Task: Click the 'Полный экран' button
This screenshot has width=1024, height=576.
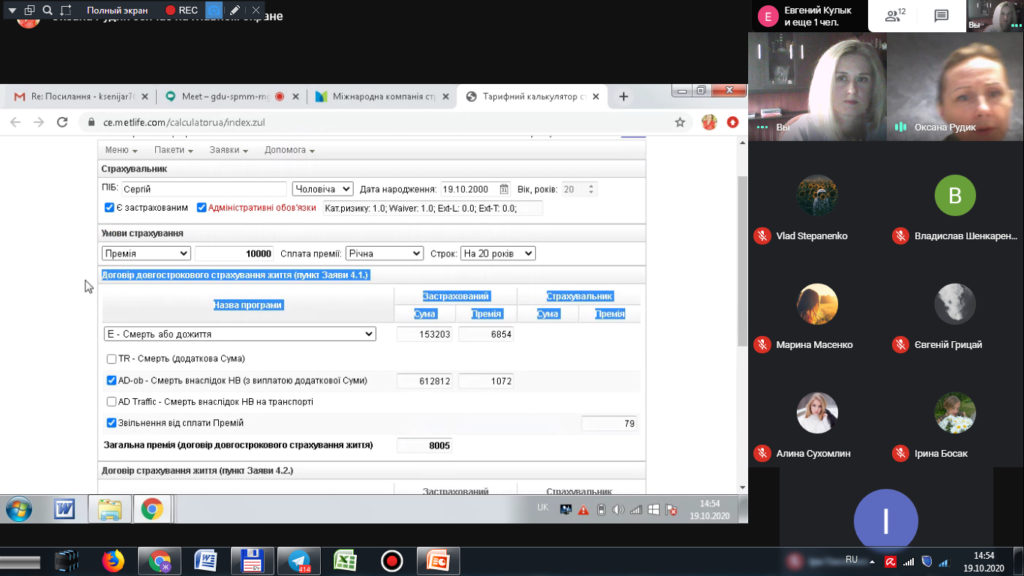Action: pyautogui.click(x=117, y=10)
